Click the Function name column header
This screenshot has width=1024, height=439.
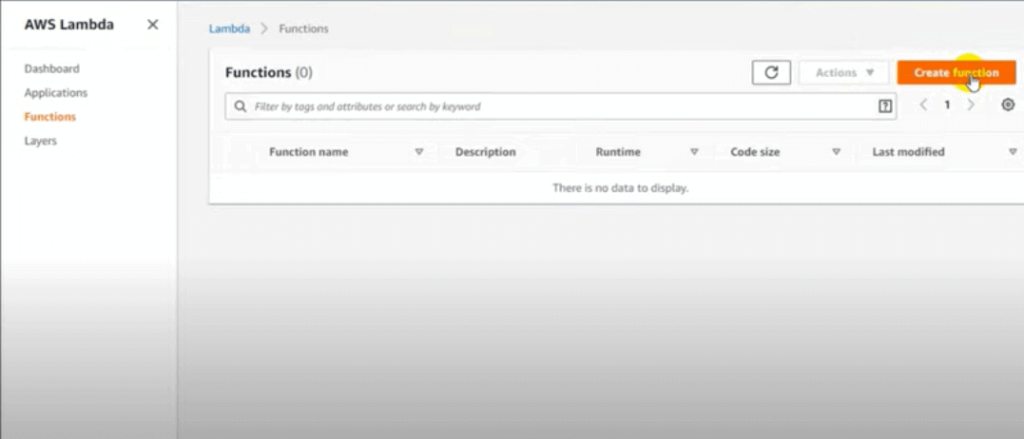pyautogui.click(x=308, y=152)
